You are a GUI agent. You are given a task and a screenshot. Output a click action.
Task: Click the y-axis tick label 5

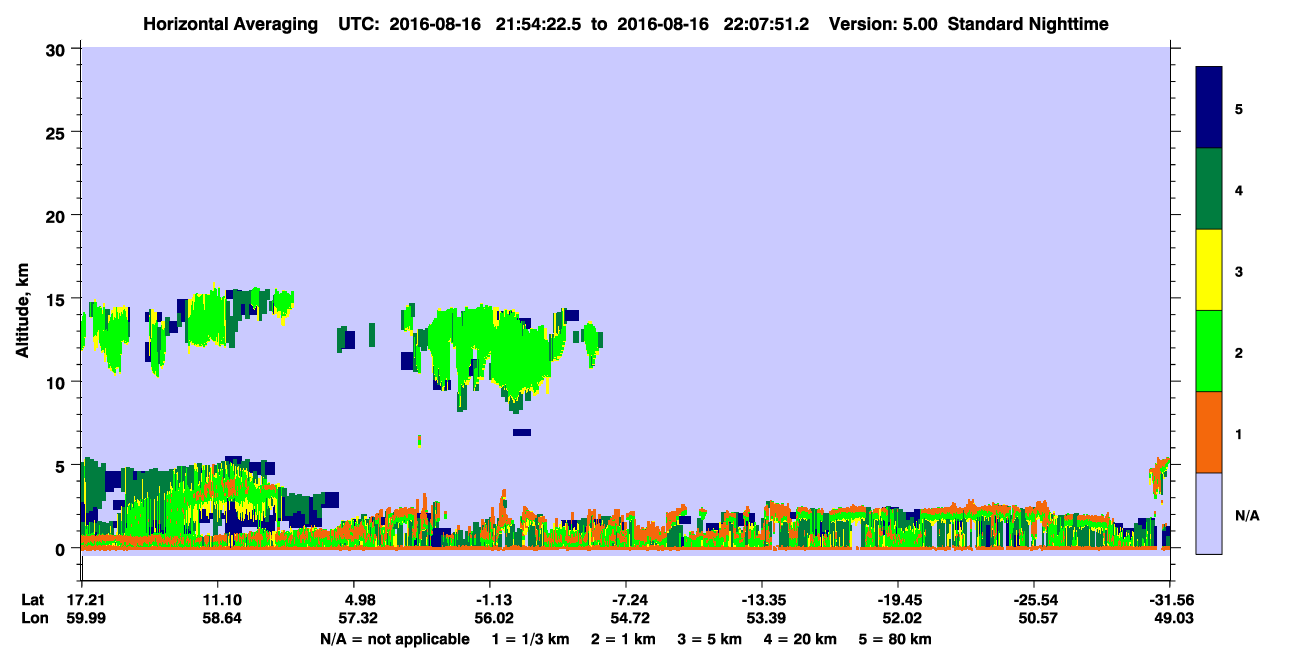click(62, 465)
